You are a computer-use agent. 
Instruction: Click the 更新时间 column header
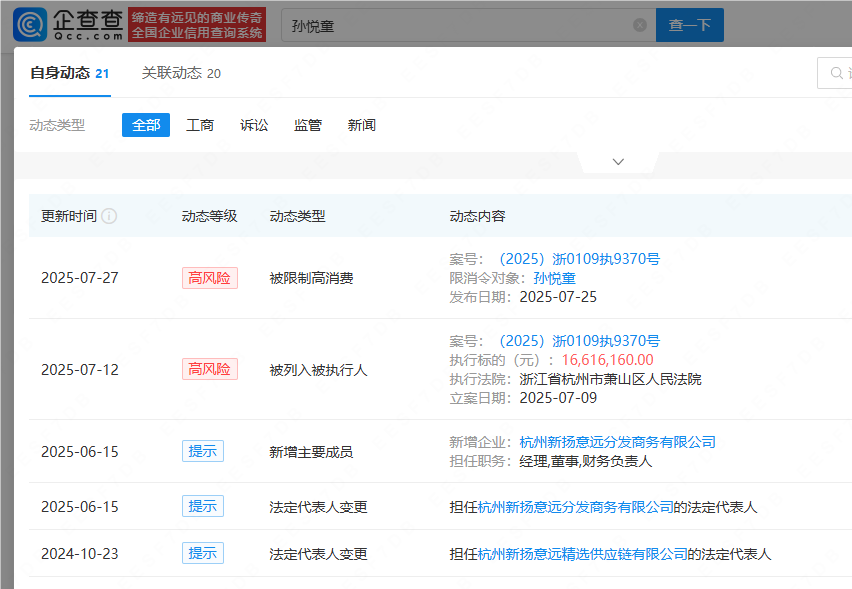pyautogui.click(x=69, y=216)
